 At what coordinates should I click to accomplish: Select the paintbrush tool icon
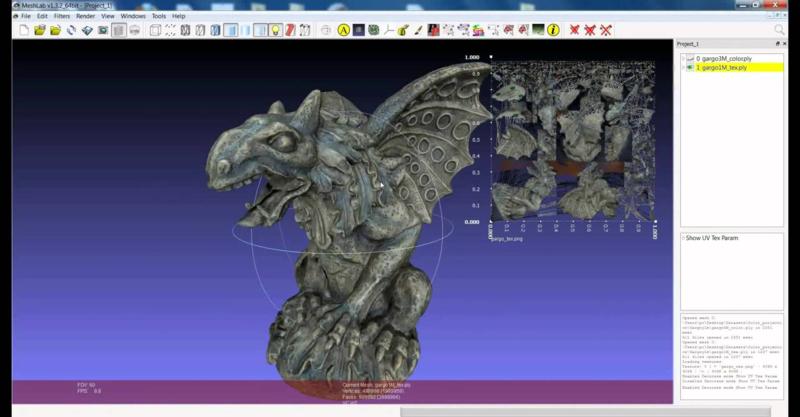coord(418,30)
